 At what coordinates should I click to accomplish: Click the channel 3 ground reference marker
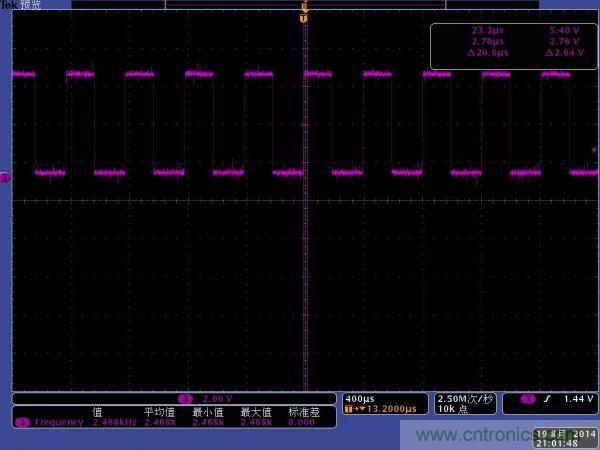tap(5, 177)
